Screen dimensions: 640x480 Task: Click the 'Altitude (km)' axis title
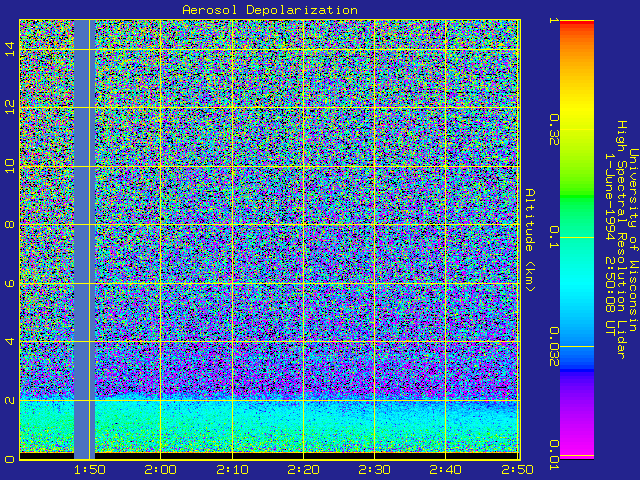click(x=529, y=240)
